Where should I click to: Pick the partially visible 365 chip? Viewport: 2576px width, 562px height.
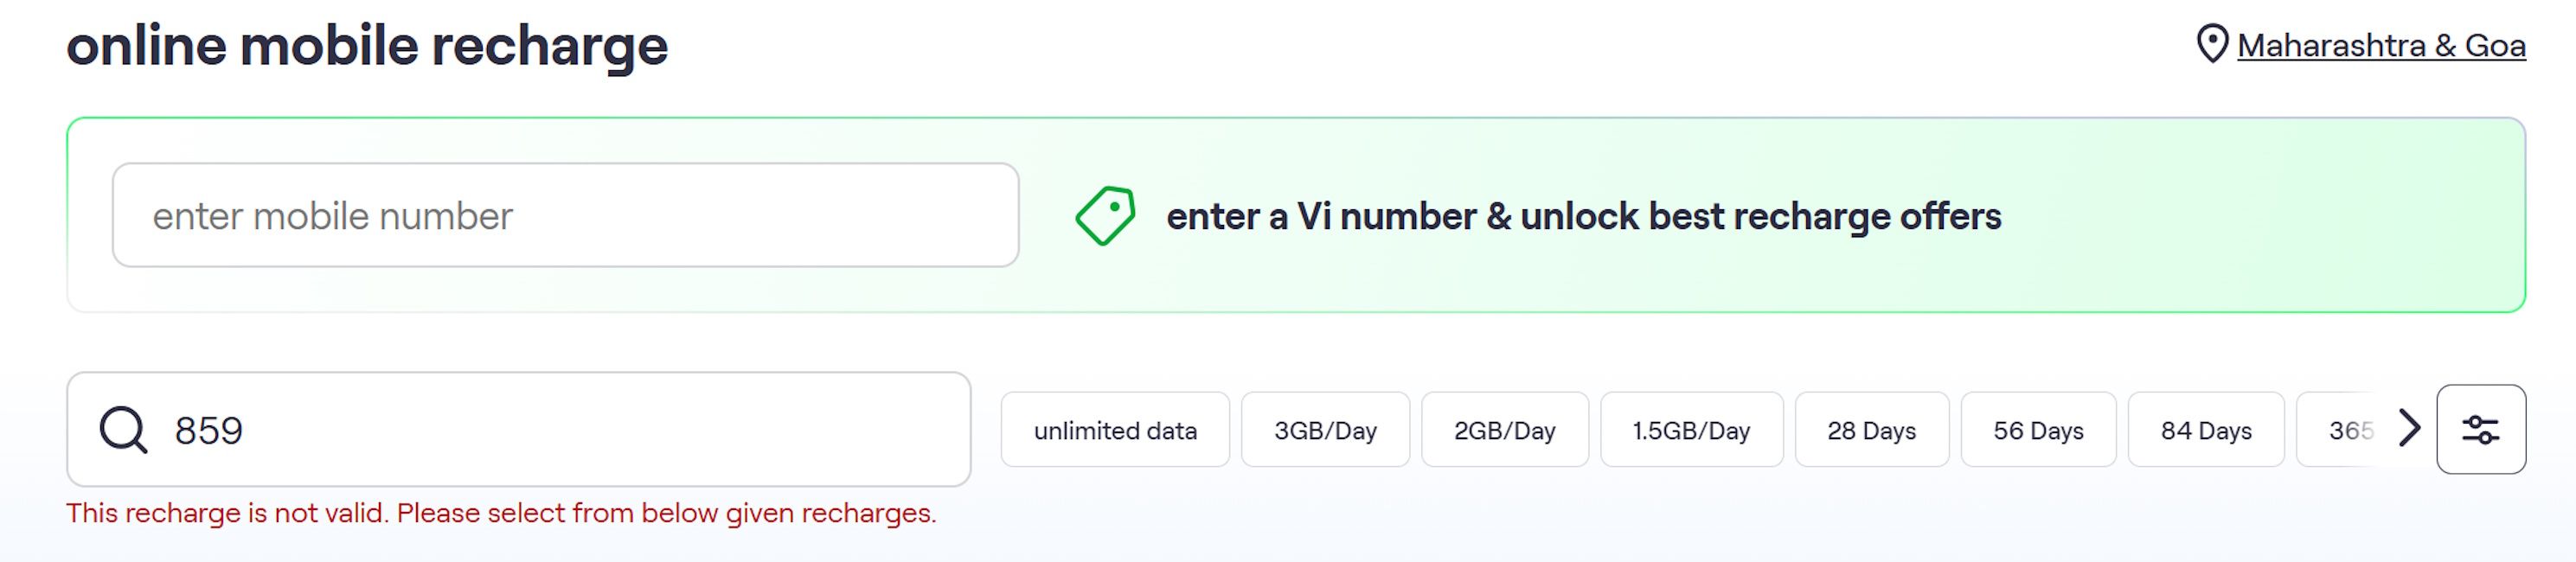click(2345, 430)
